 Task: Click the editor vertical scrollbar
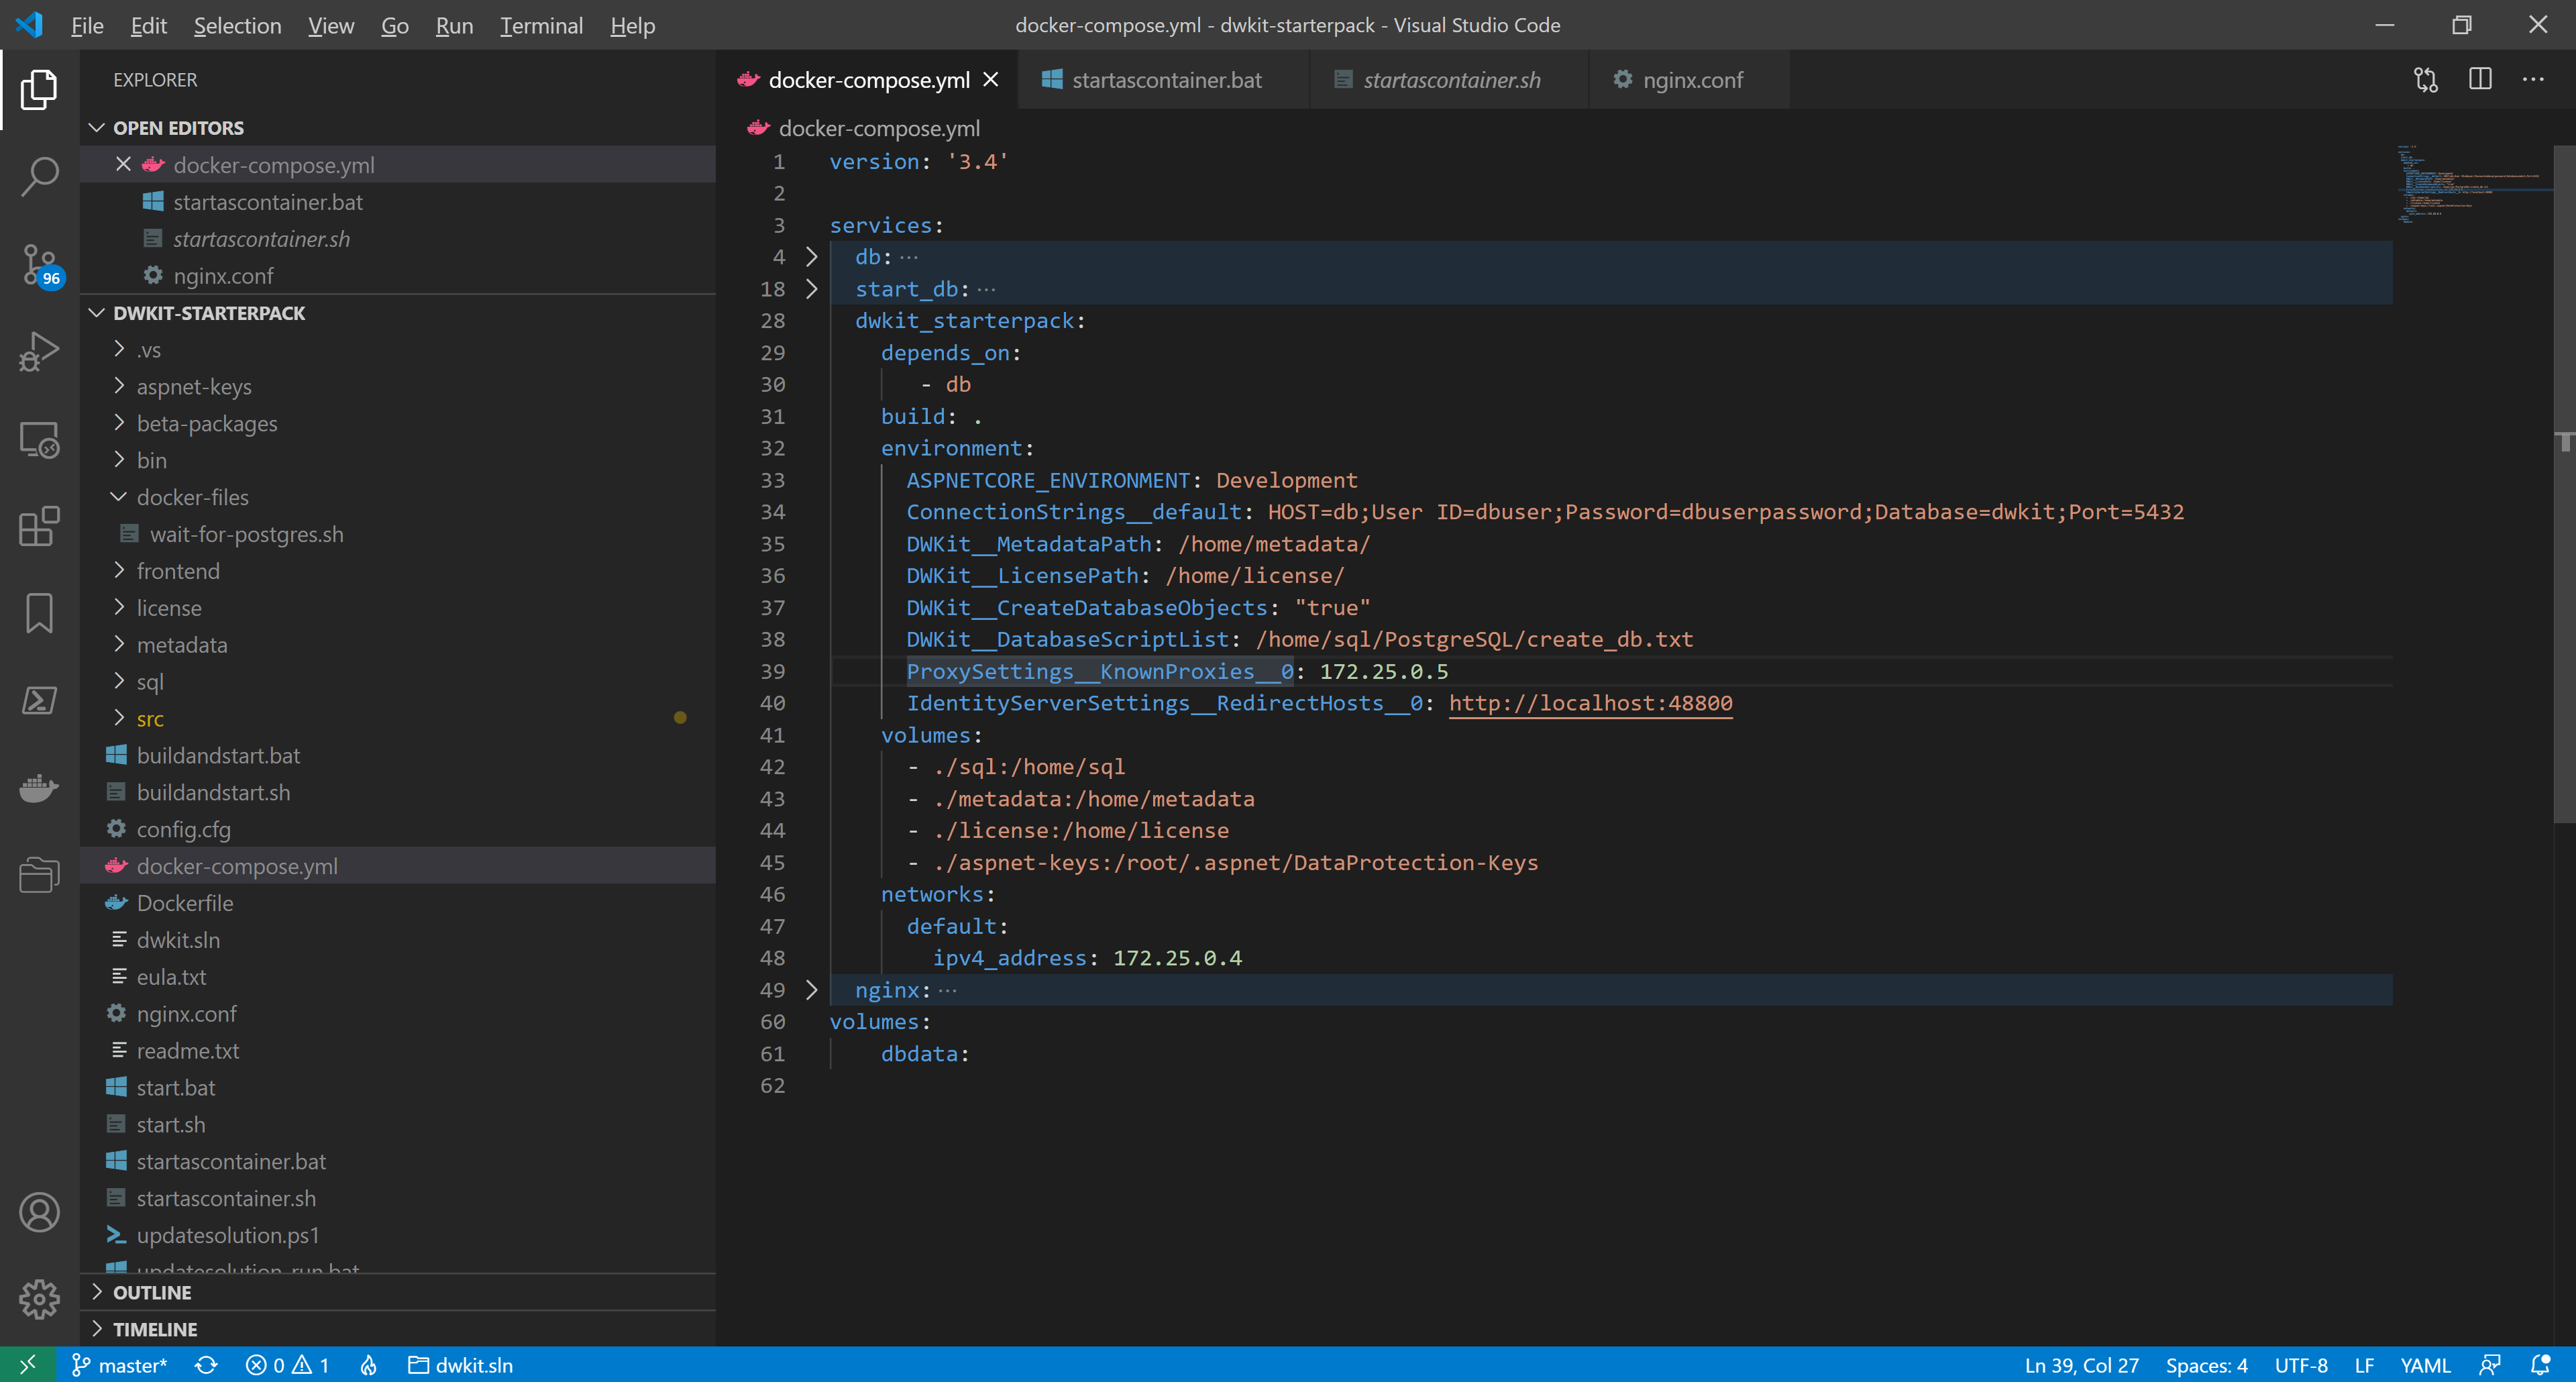tap(2564, 484)
